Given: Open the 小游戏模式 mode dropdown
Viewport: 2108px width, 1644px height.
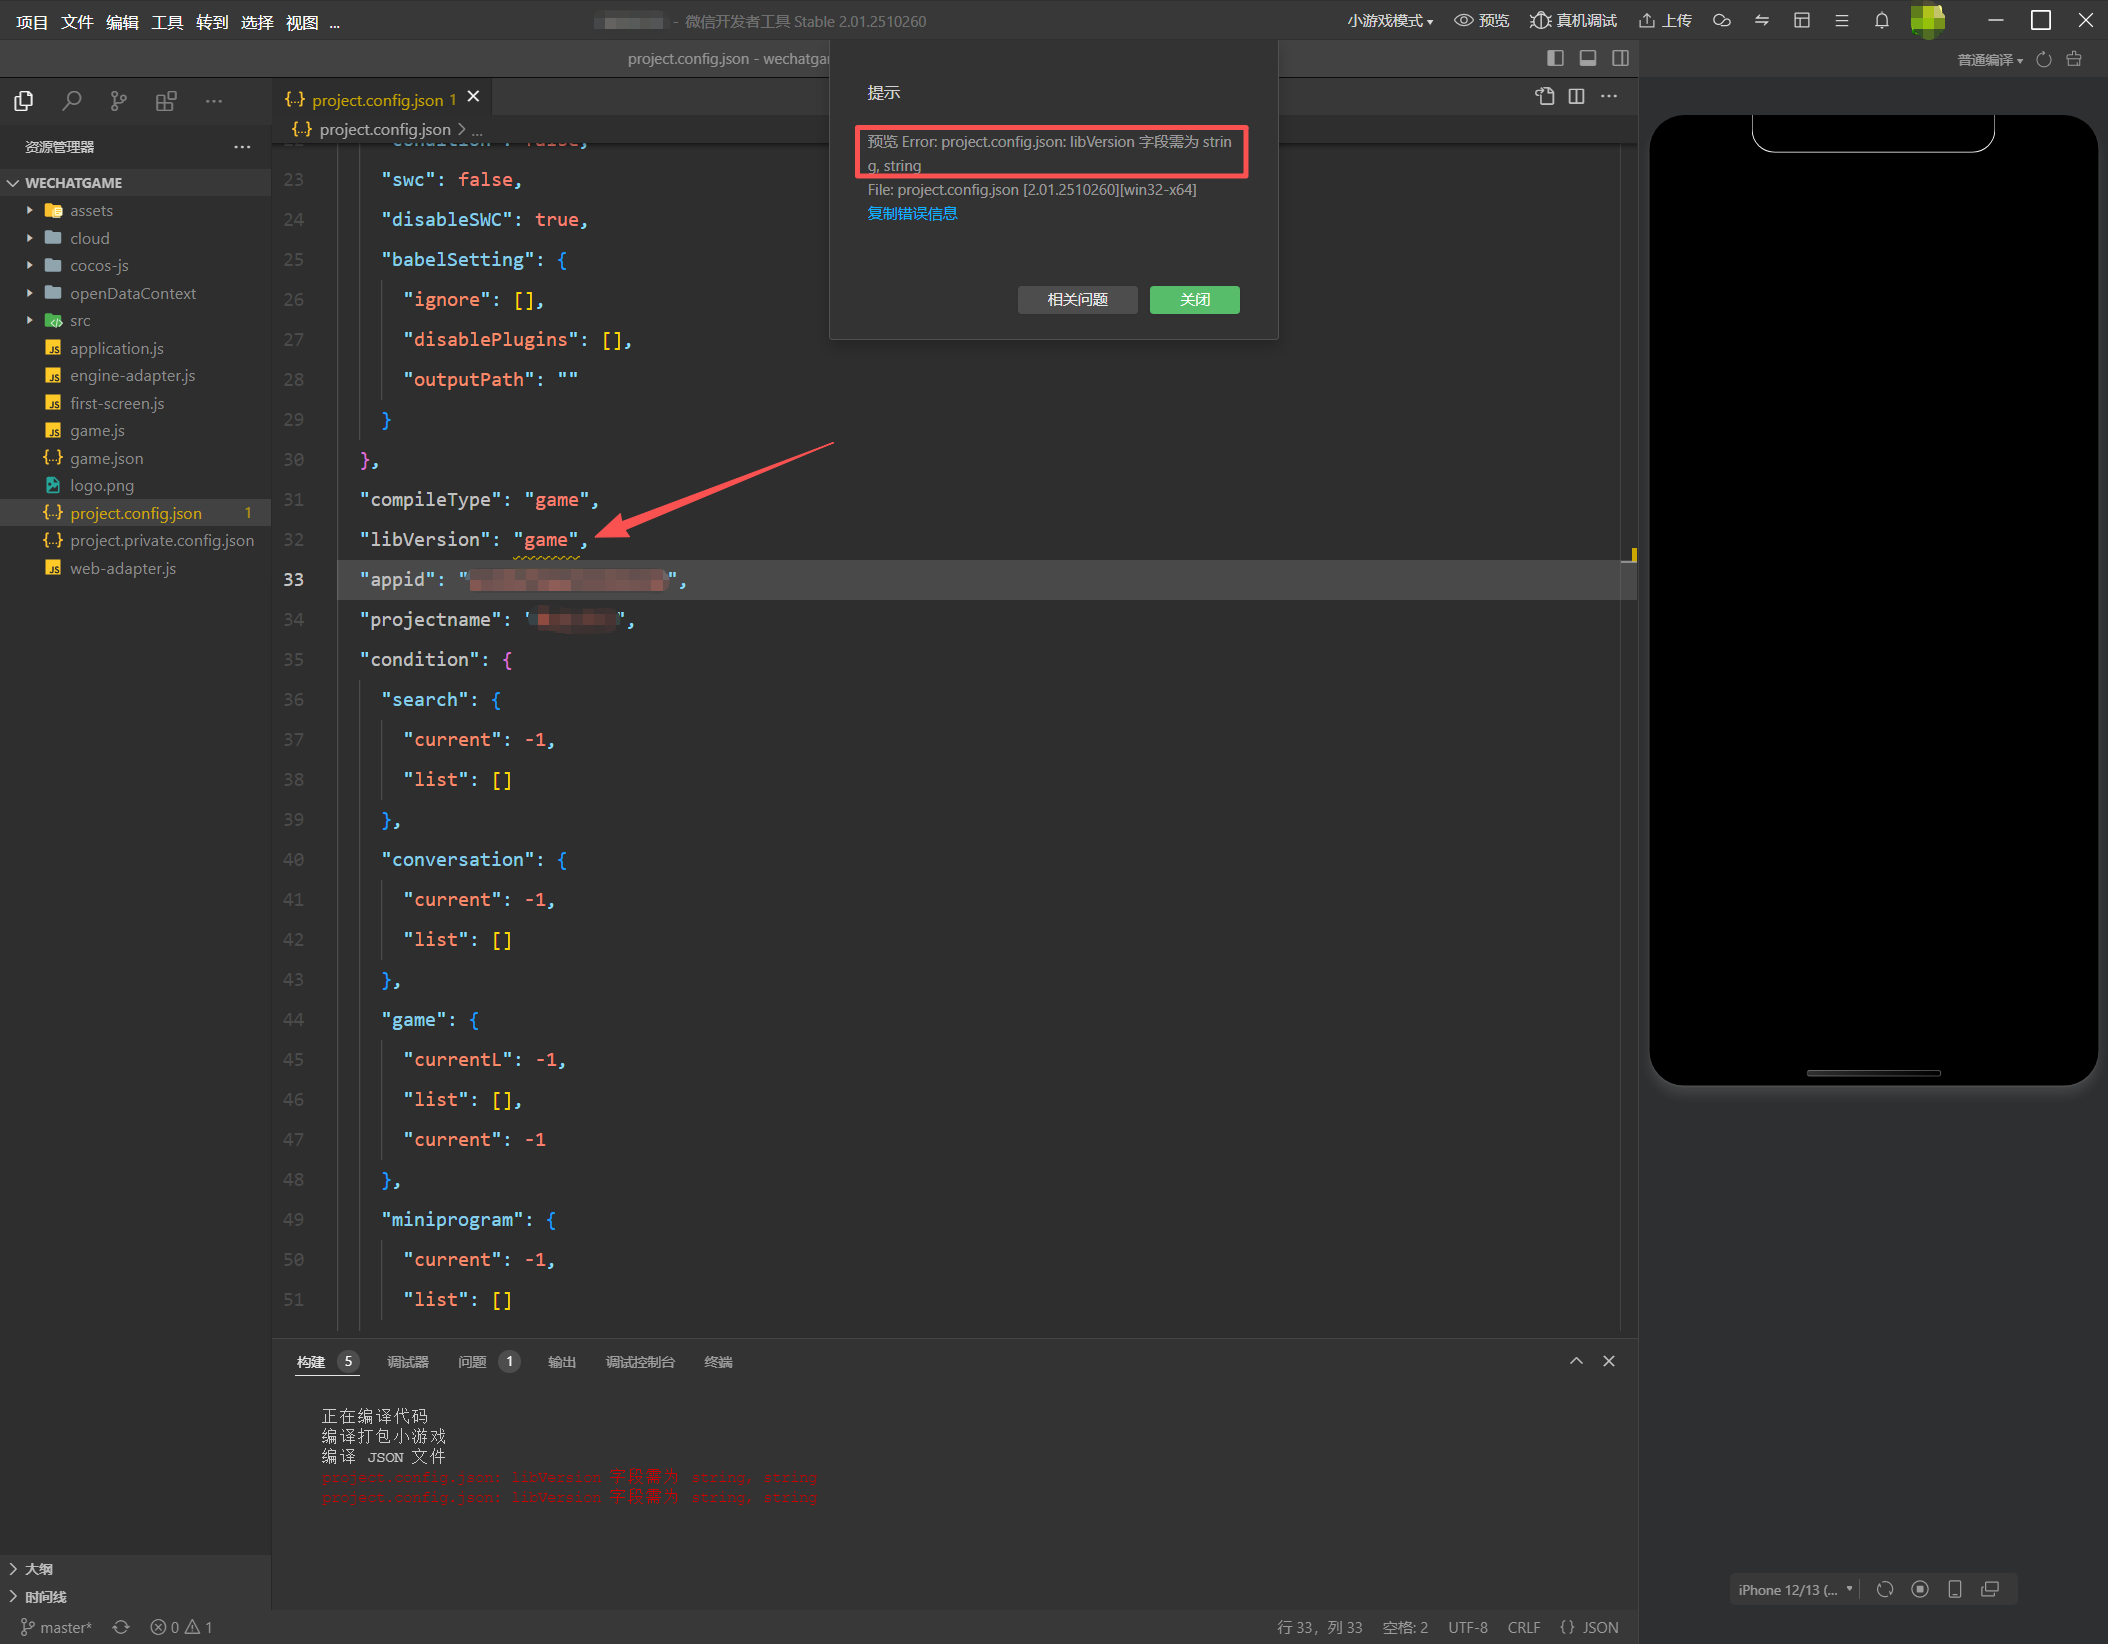Looking at the screenshot, I should [1389, 21].
